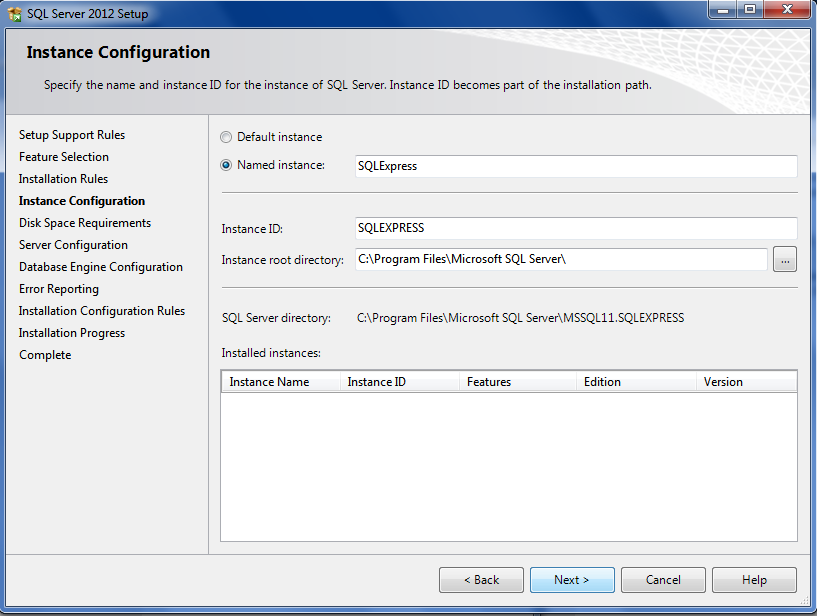Screen dimensions: 817x616
Task: Click the Version column header
Action: [x=746, y=382]
